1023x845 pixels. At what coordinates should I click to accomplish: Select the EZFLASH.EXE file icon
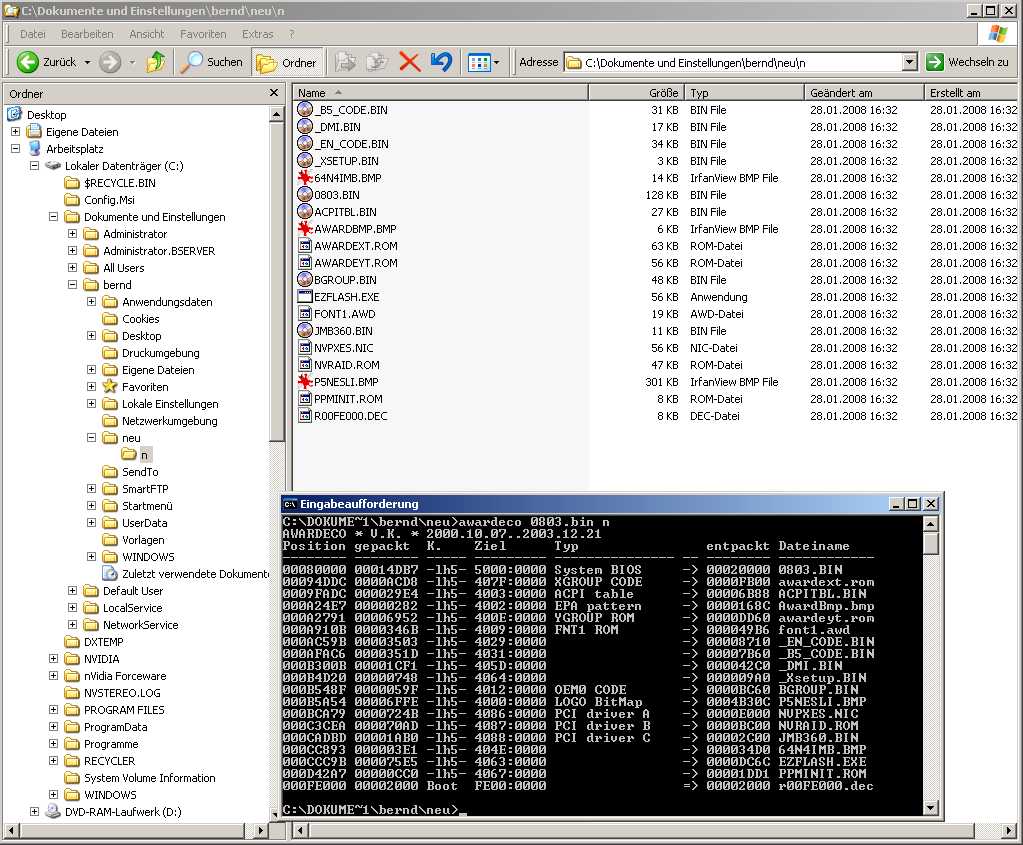[x=306, y=297]
